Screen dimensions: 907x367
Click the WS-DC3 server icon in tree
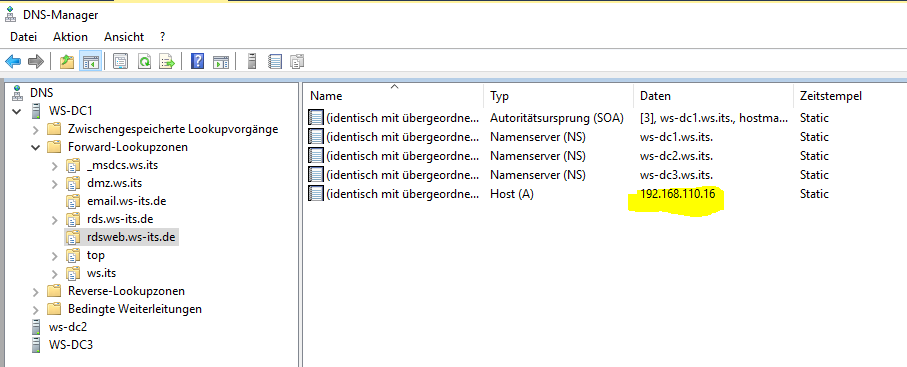(36, 345)
